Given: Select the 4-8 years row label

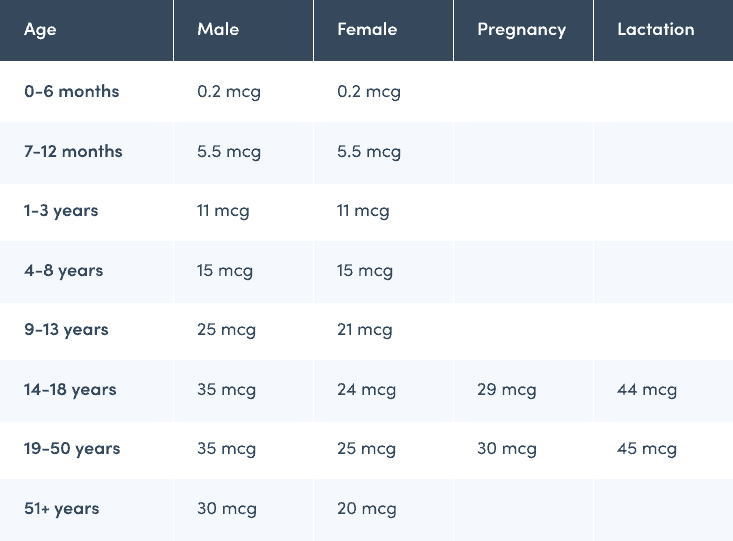Looking at the screenshot, I should click(x=63, y=271).
